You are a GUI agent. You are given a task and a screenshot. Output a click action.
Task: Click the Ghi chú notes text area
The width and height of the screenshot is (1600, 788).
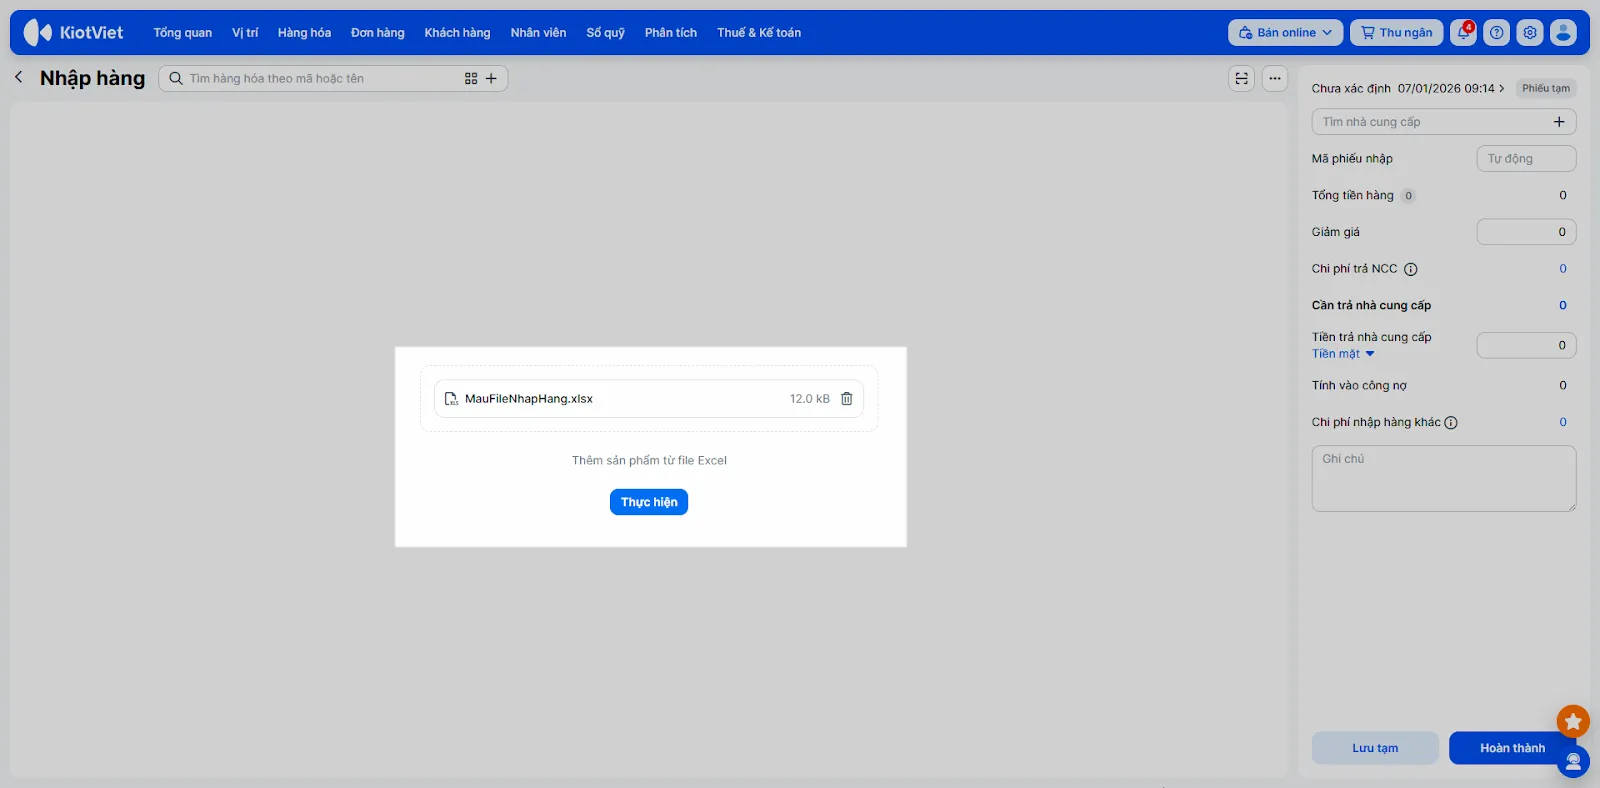coord(1443,478)
